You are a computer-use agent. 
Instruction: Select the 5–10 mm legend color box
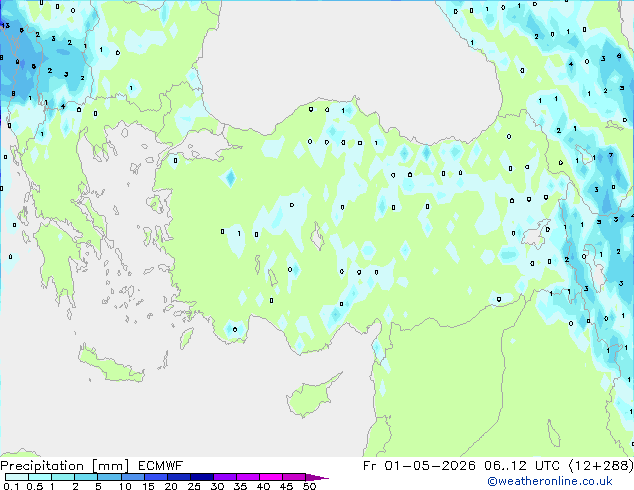point(109,477)
